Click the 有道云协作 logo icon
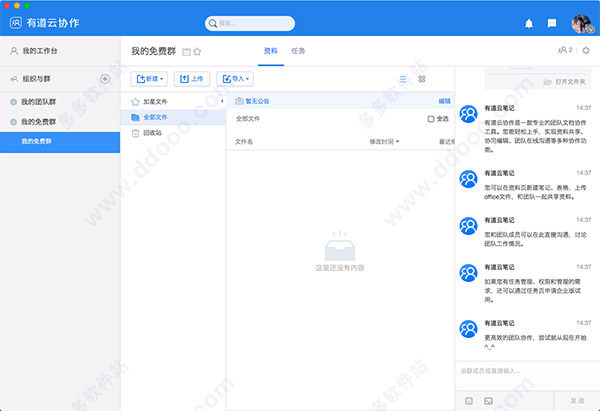 (x=16, y=23)
